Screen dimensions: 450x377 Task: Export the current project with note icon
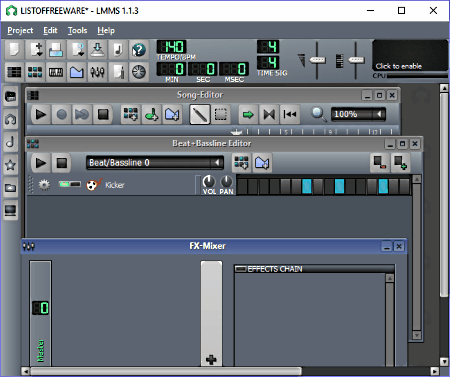tap(118, 50)
